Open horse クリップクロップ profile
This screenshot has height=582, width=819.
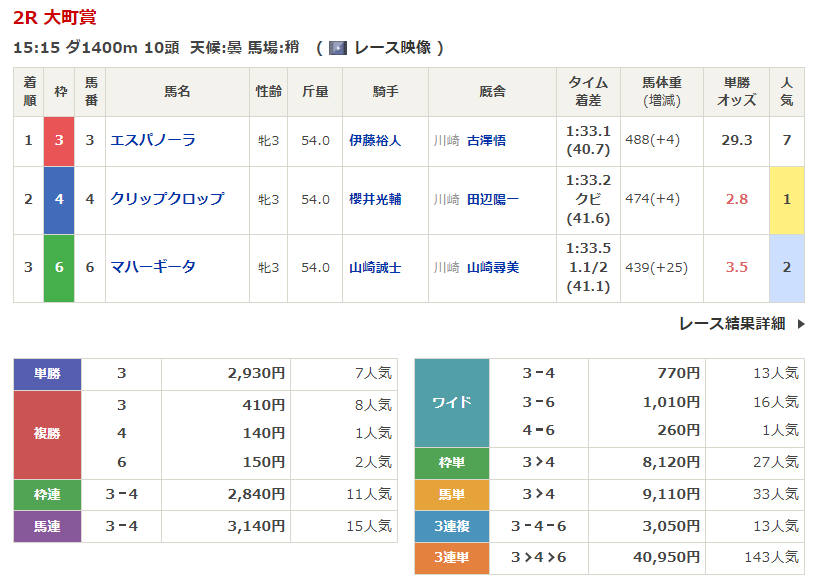tap(167, 199)
